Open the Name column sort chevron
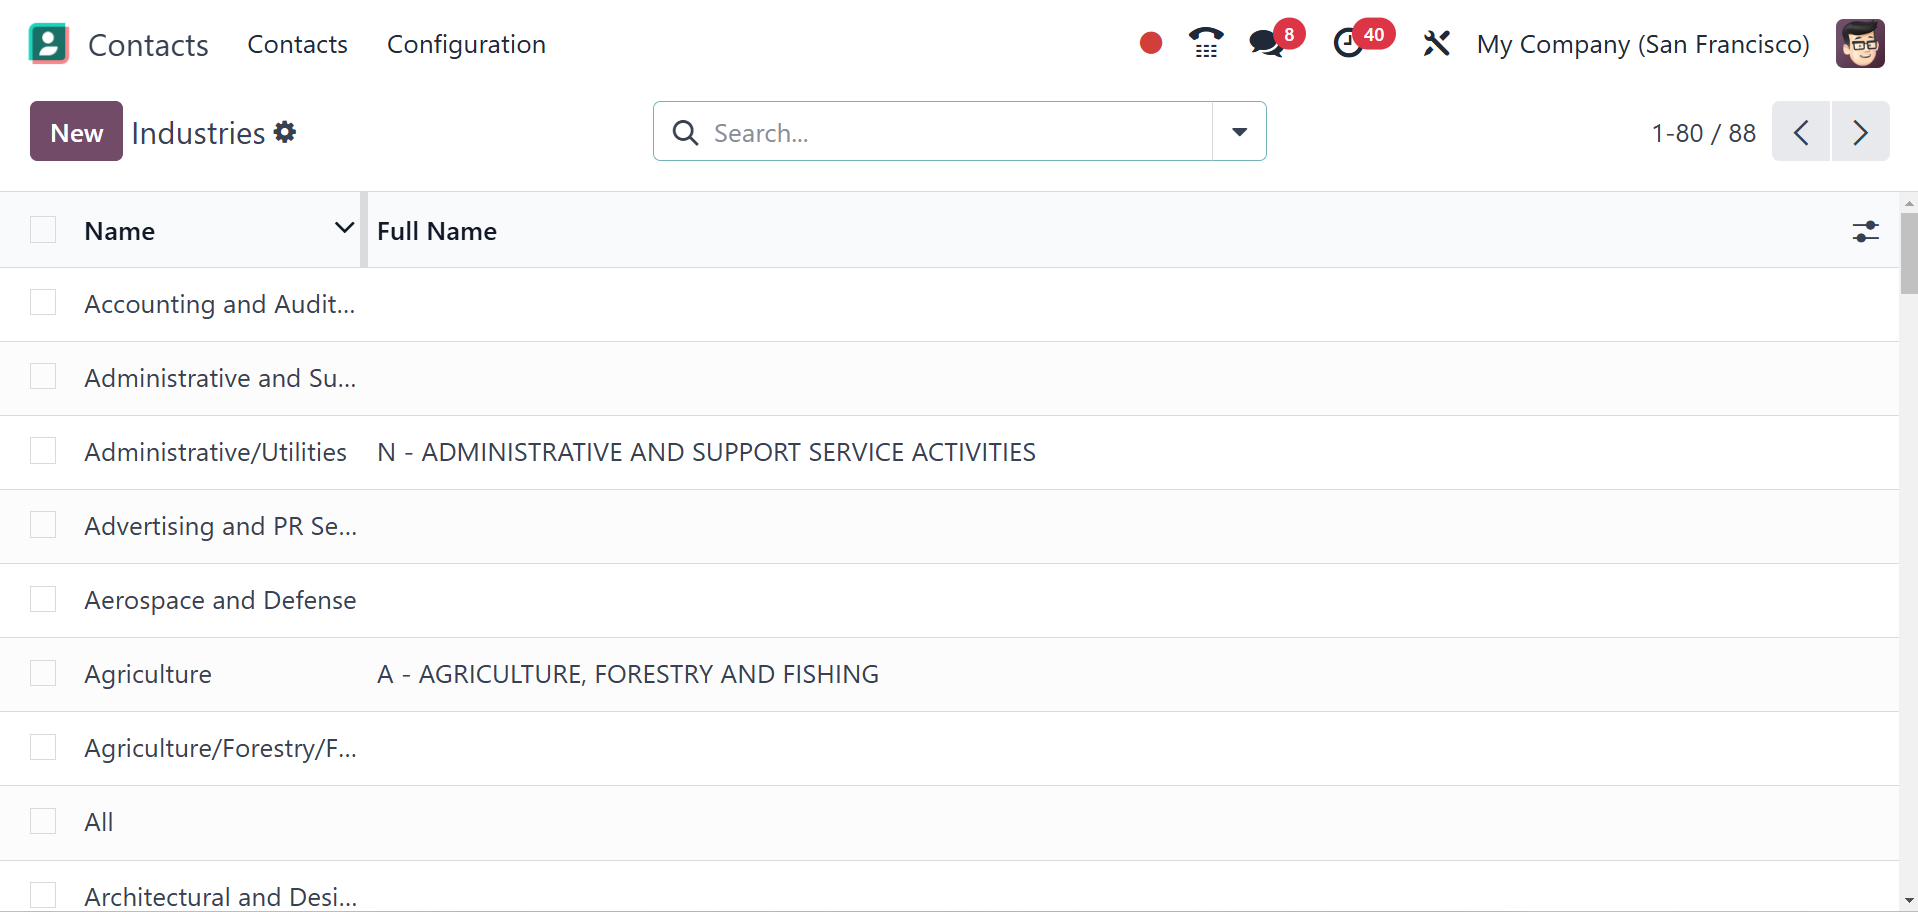The width and height of the screenshot is (1918, 912). pos(344,229)
